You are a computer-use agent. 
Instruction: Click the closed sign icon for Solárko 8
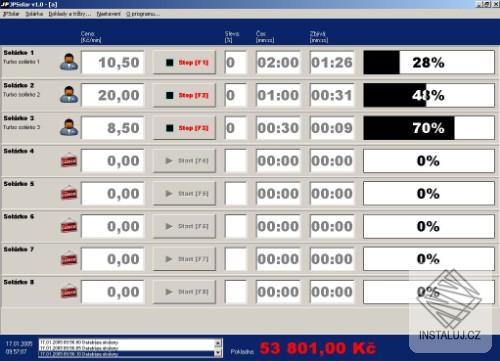coord(69,291)
